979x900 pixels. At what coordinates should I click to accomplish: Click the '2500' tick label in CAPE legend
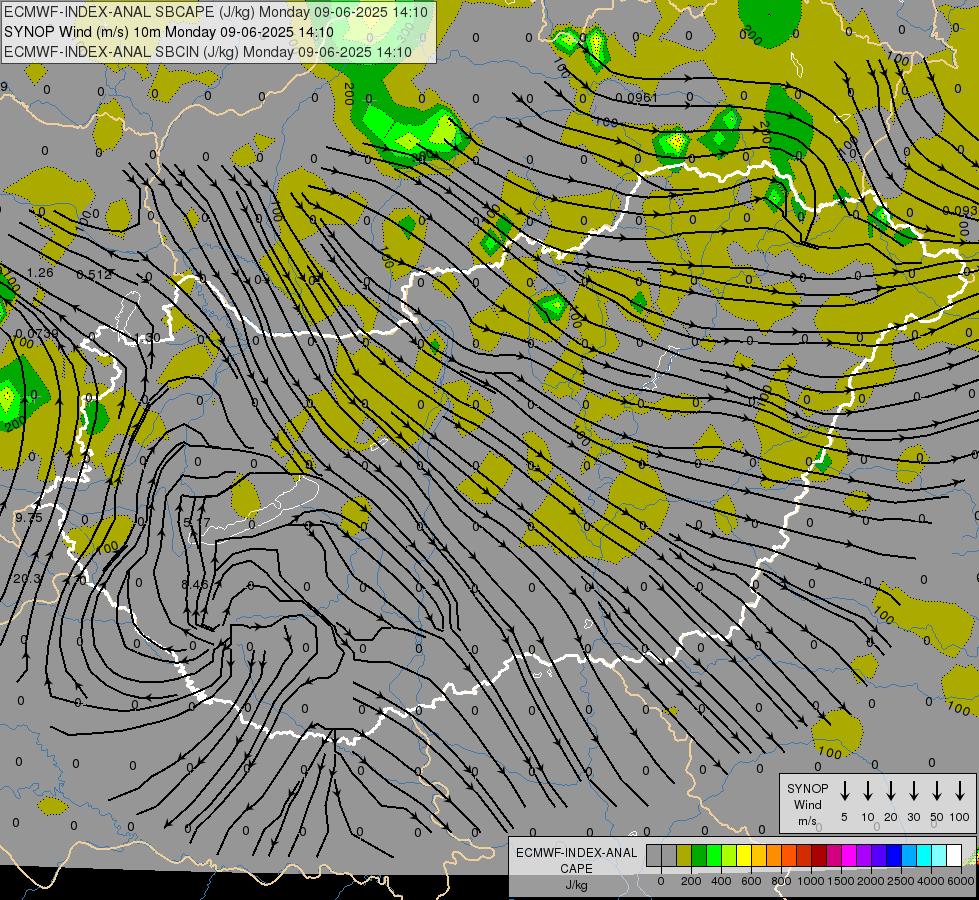click(901, 881)
